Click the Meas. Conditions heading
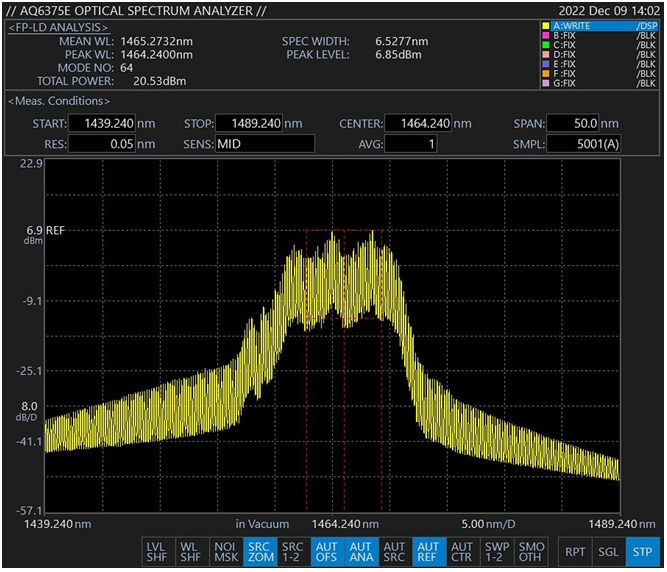Viewport: 667px width, 572px height. coord(59,101)
